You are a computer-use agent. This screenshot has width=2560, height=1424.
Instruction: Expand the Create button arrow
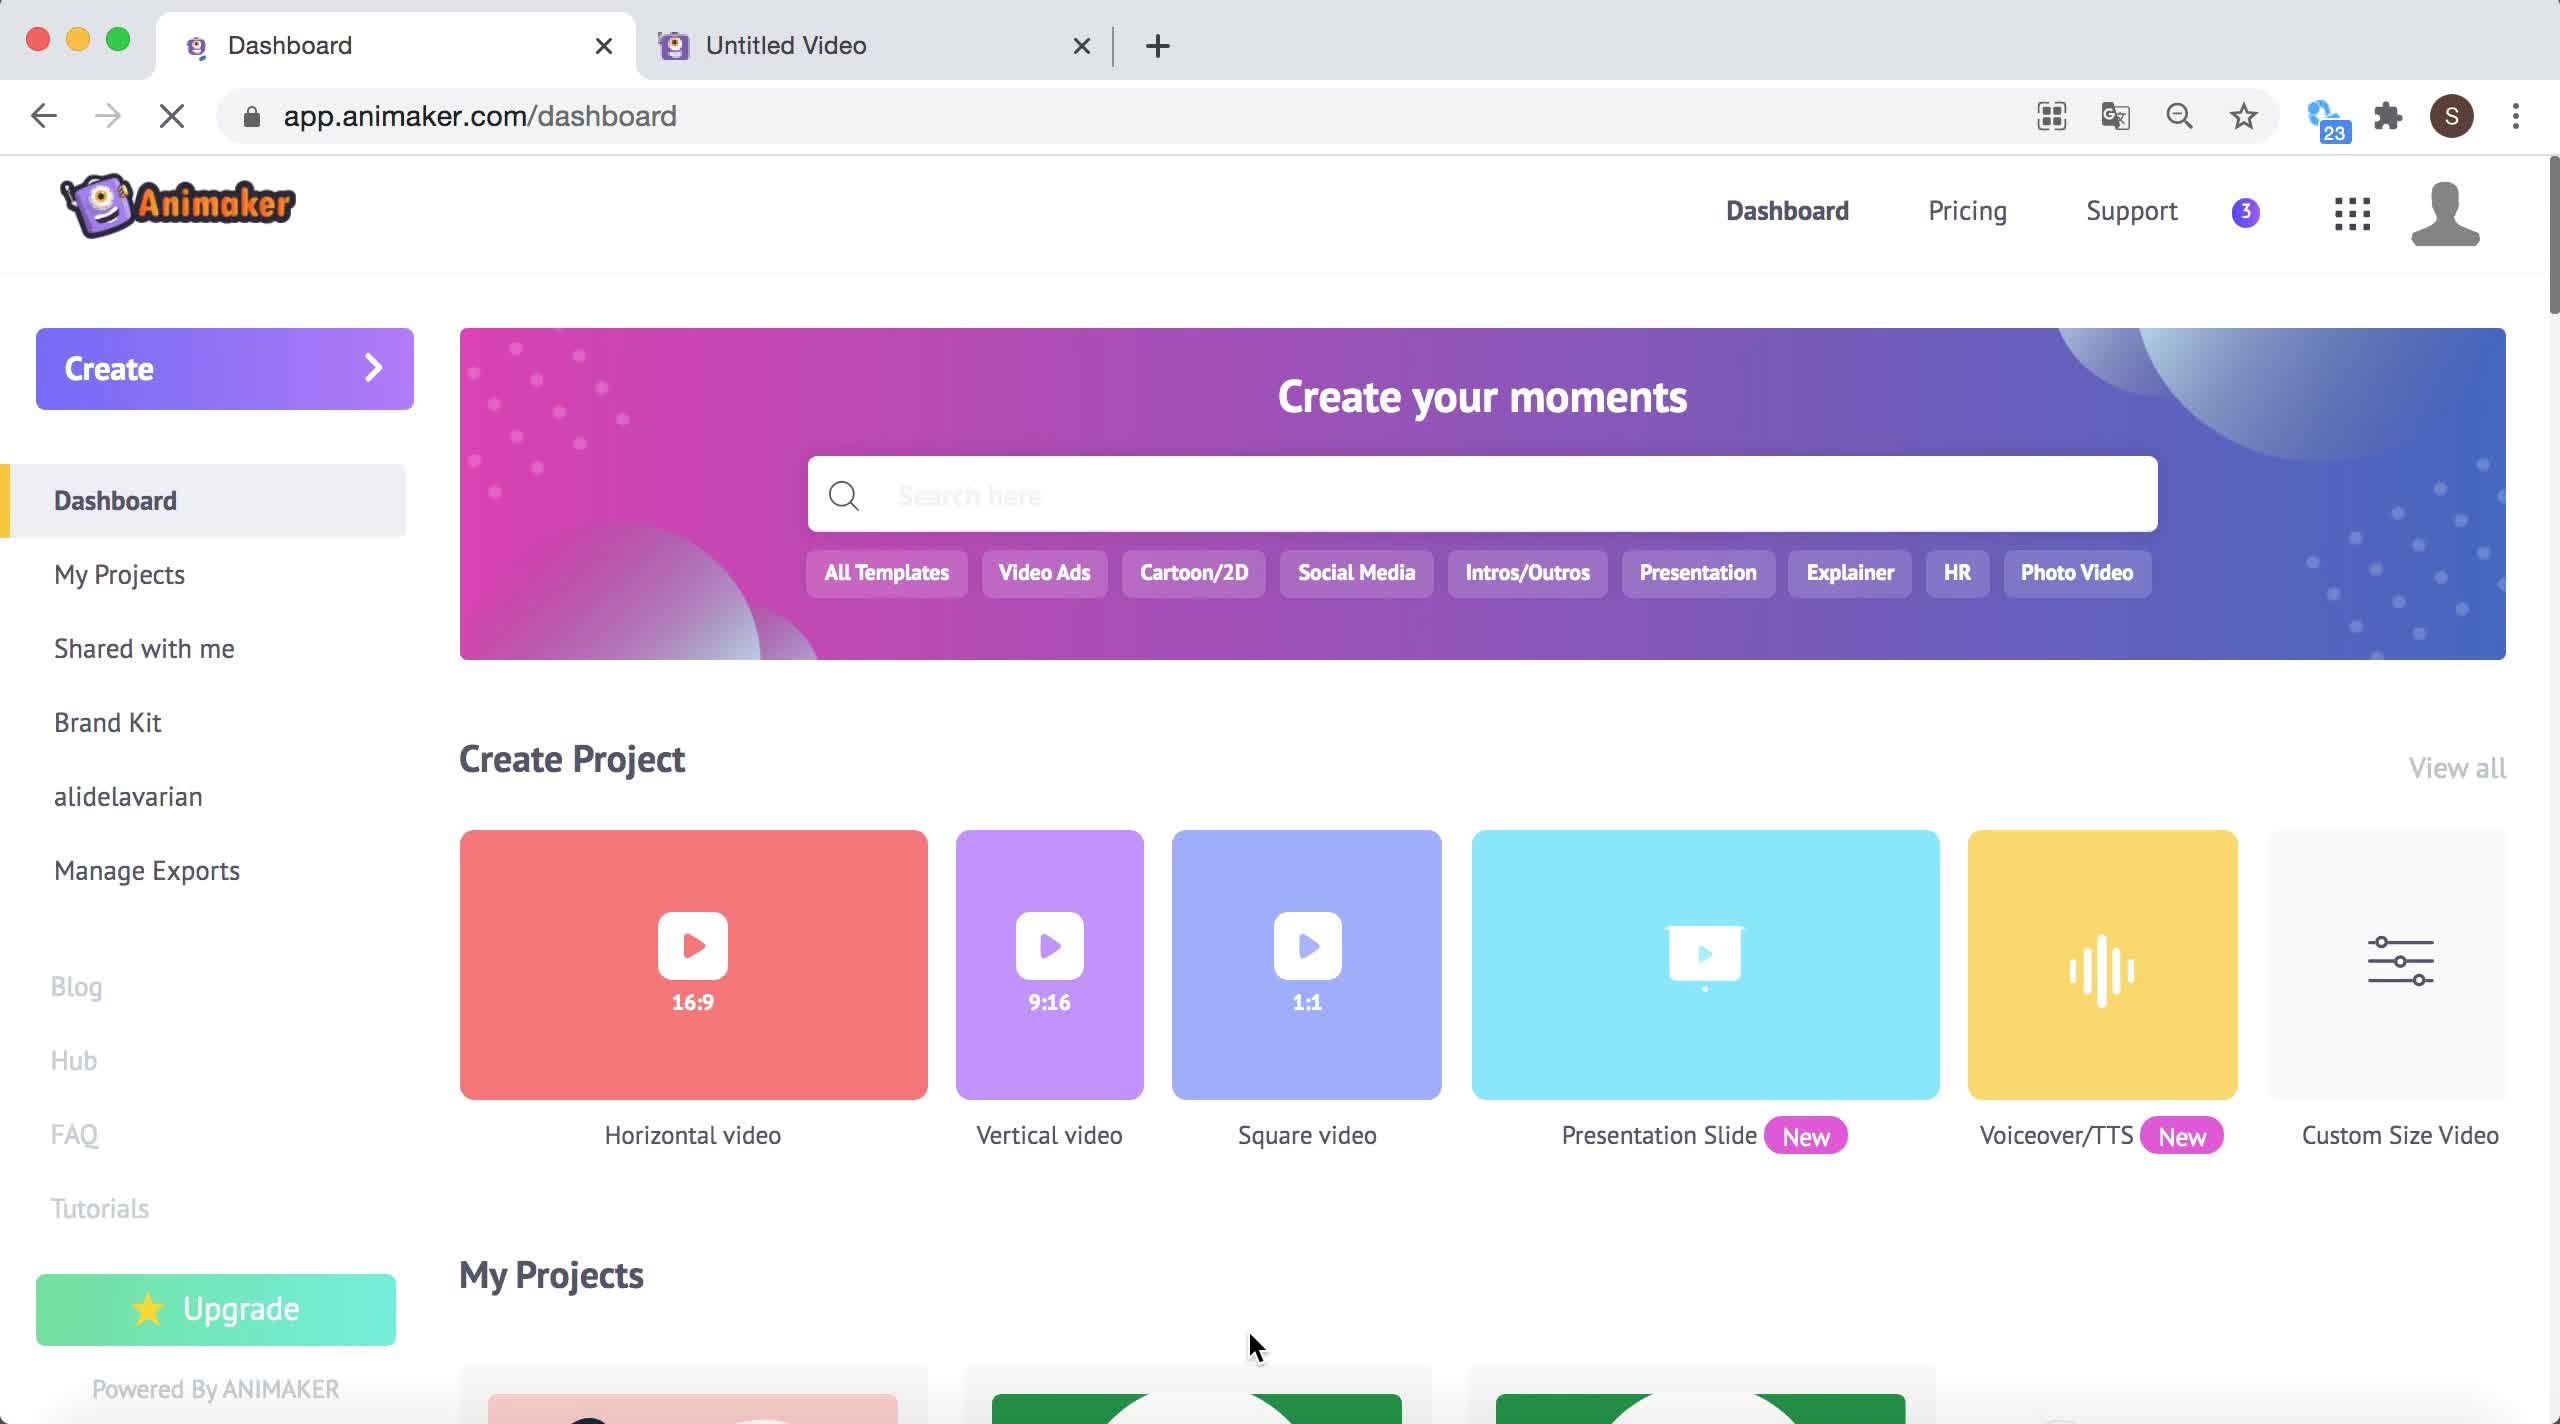(373, 368)
